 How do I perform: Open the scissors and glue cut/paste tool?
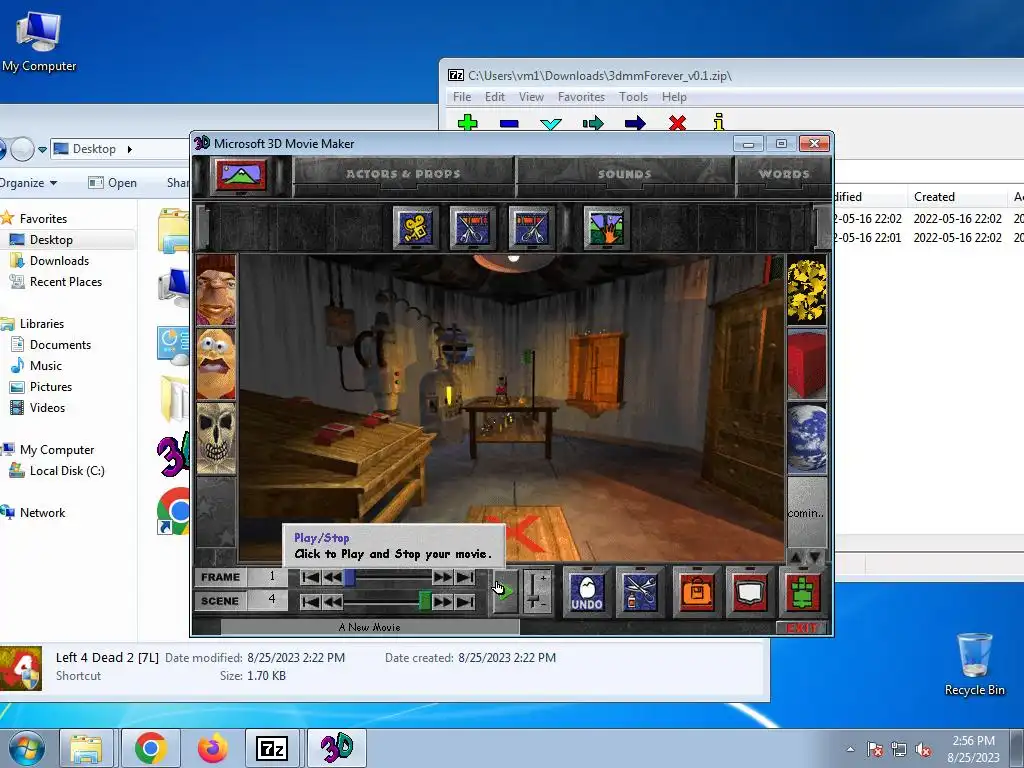tap(640, 592)
